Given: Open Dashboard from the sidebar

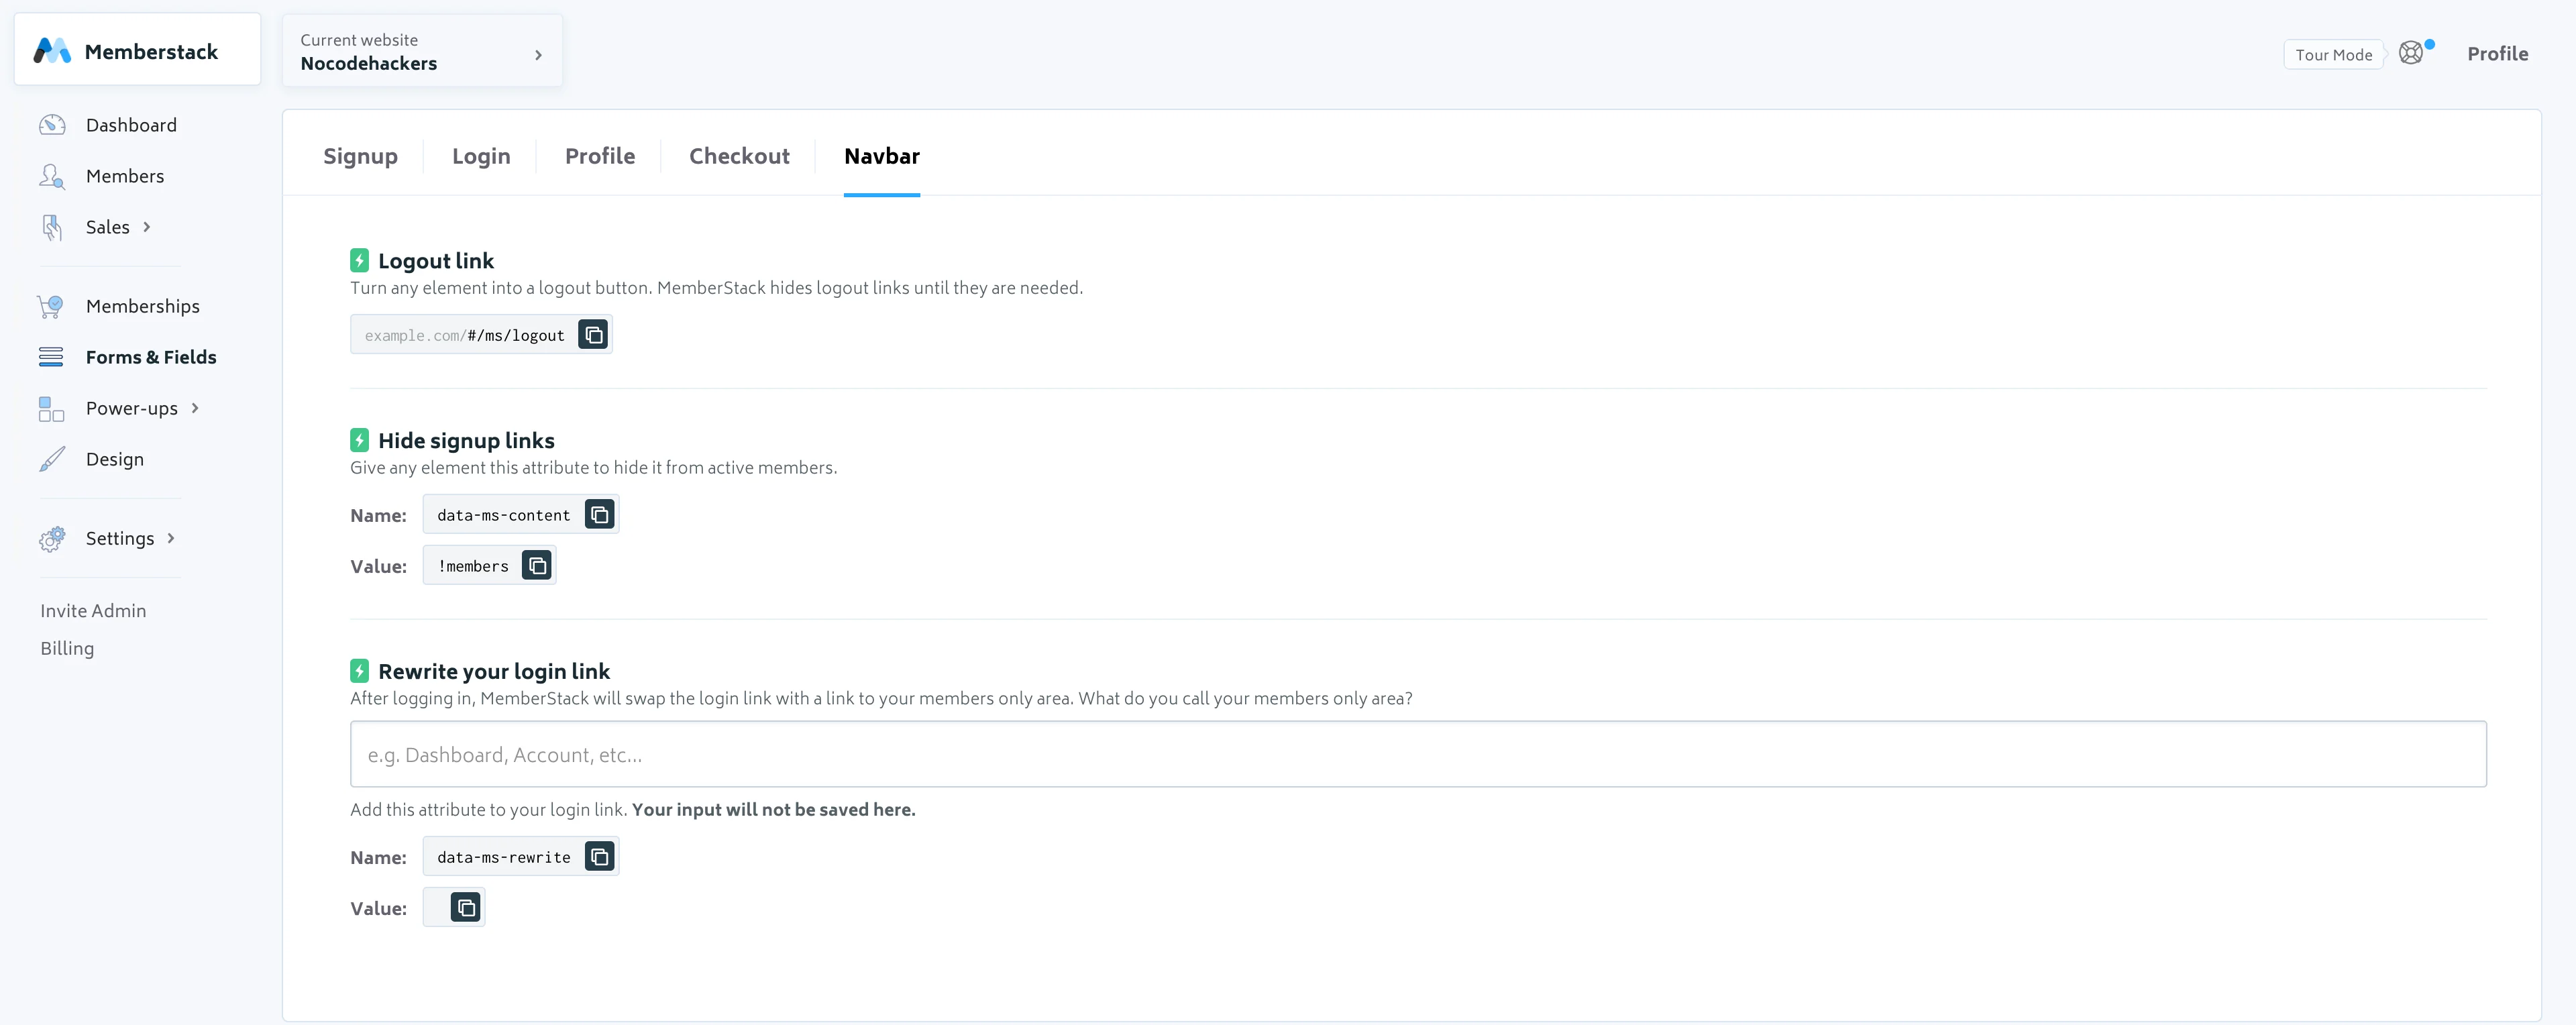Looking at the screenshot, I should 130,125.
